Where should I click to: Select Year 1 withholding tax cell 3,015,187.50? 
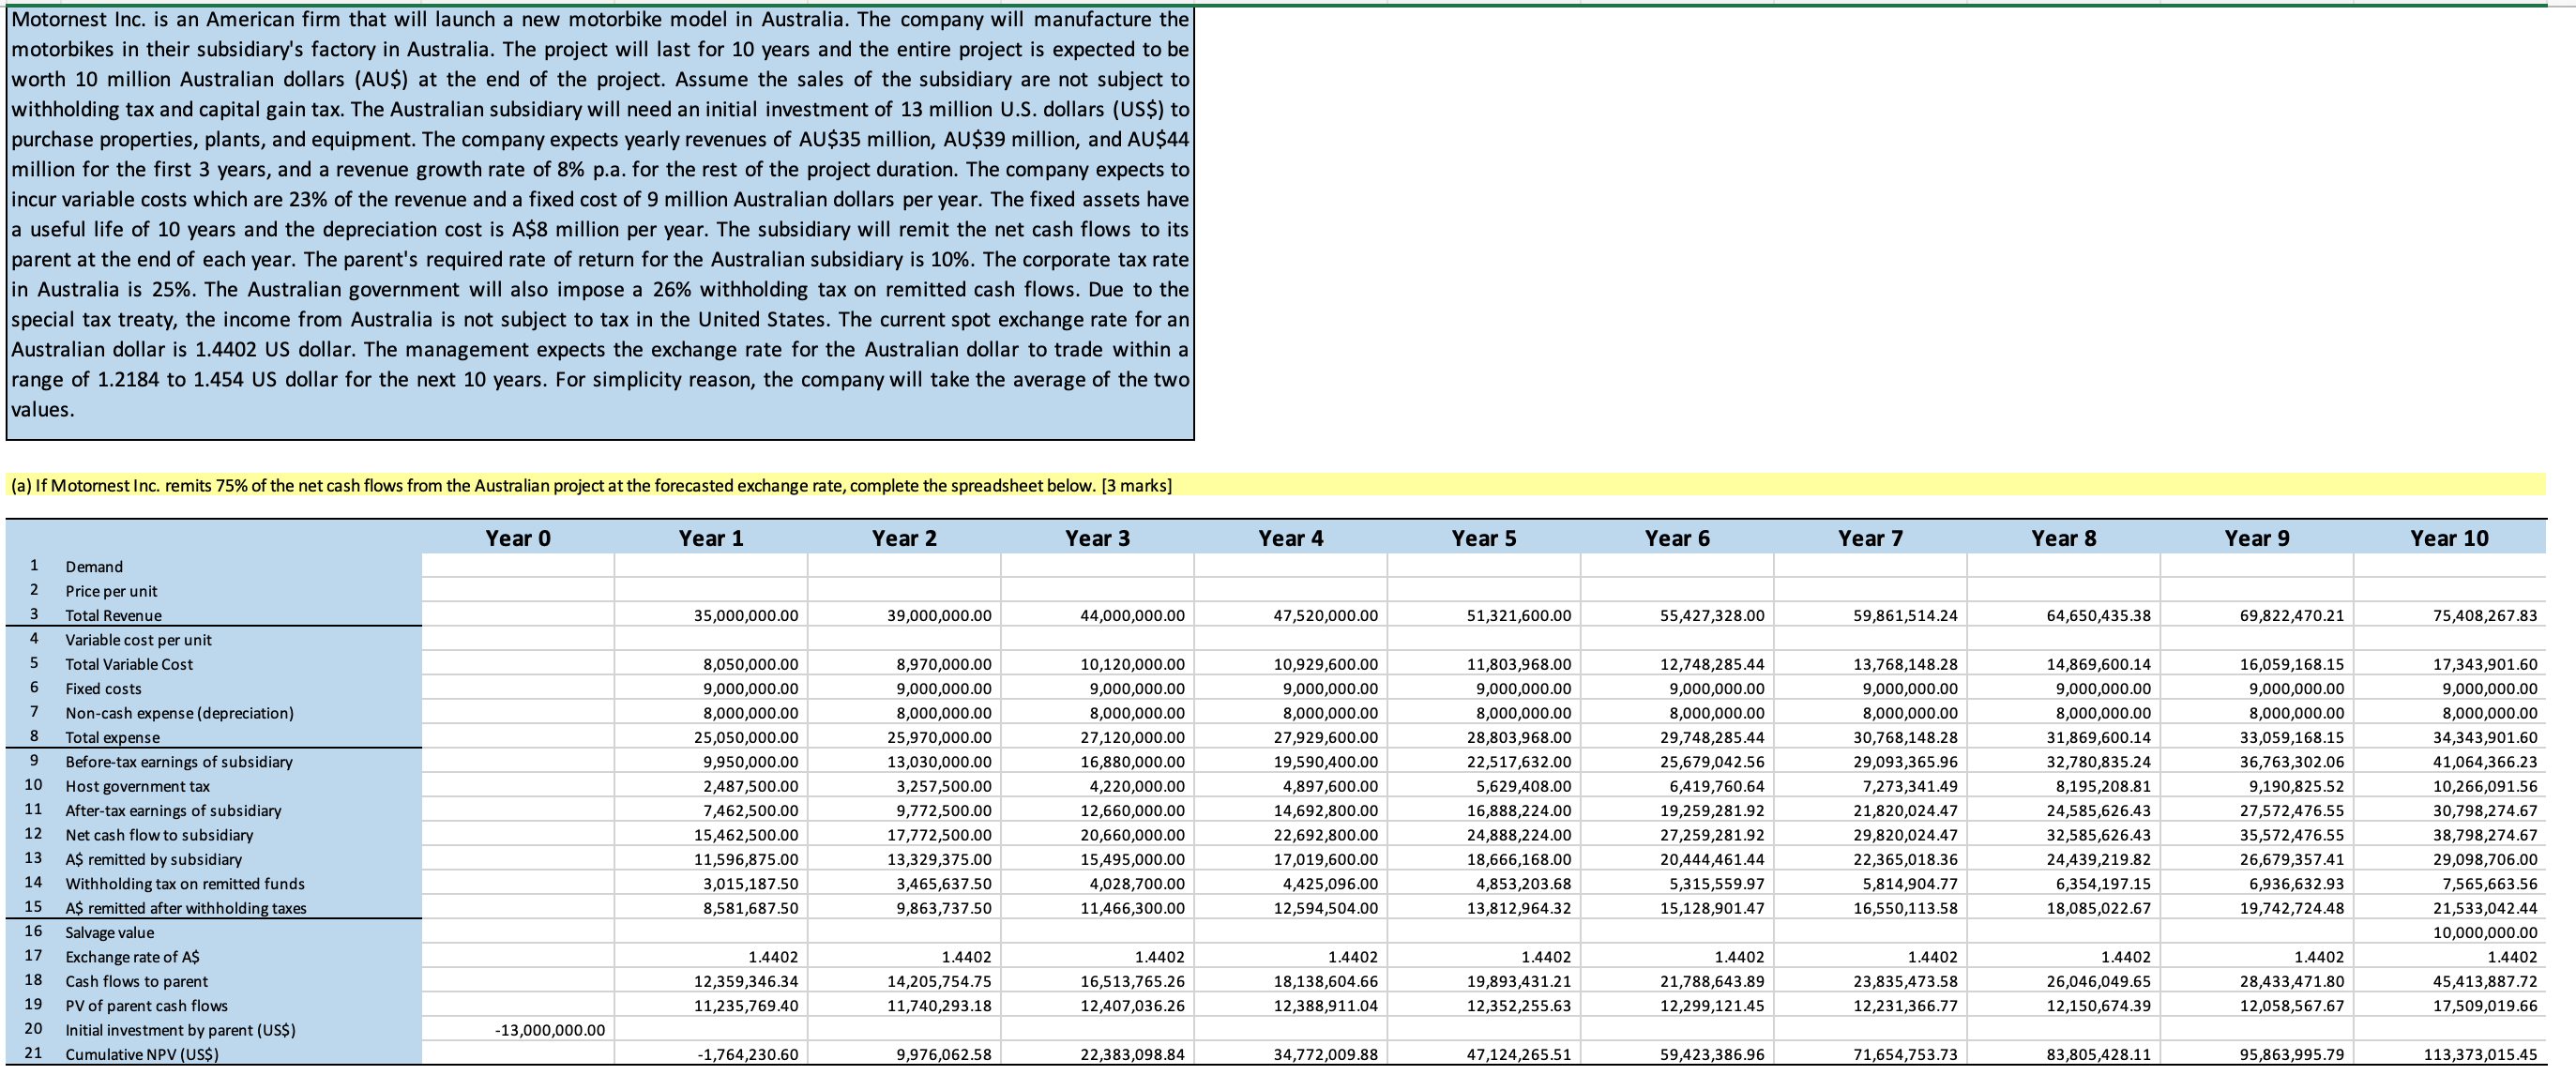pyautogui.click(x=750, y=884)
